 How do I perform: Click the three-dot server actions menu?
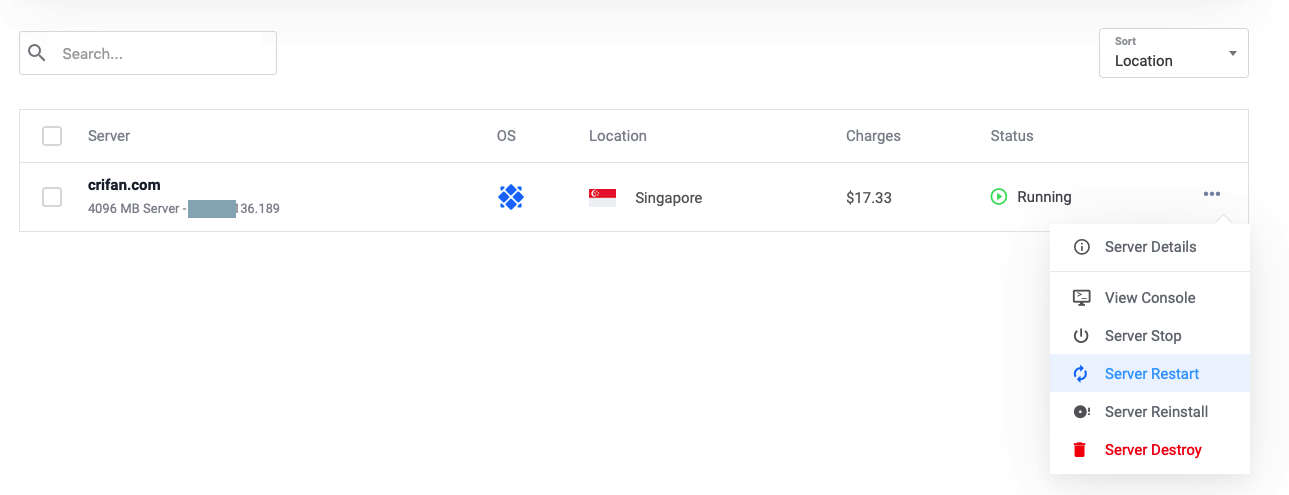pyautogui.click(x=1212, y=194)
